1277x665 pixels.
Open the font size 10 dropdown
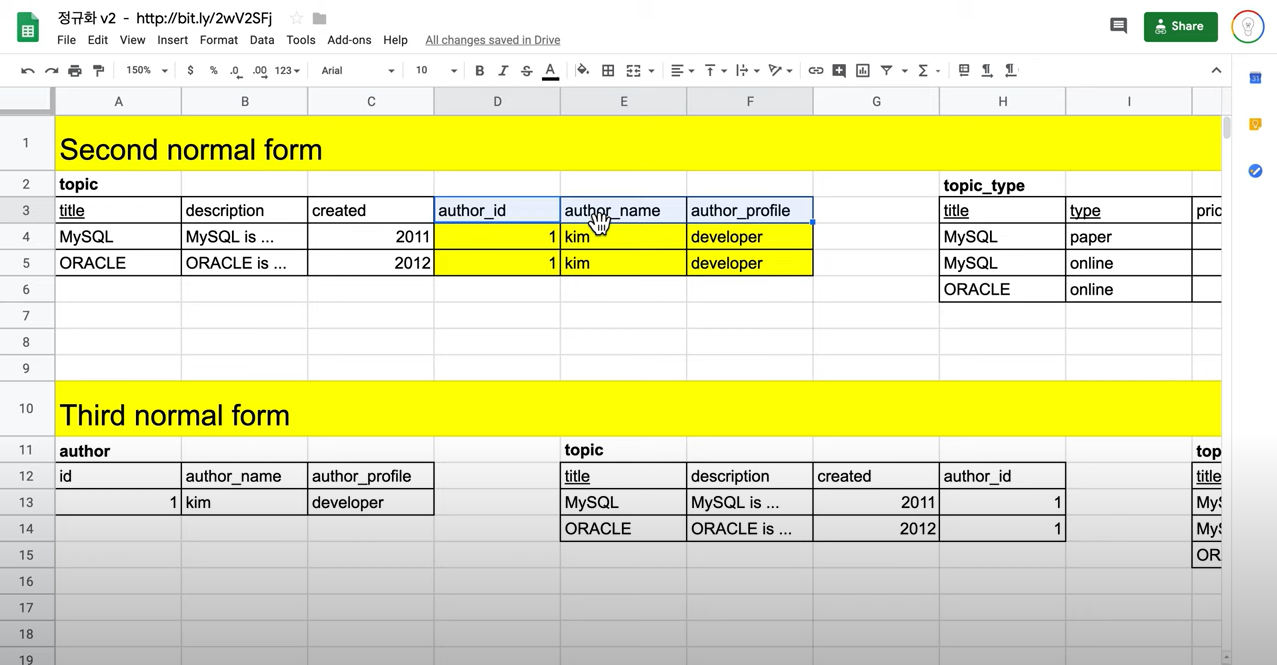click(x=436, y=71)
